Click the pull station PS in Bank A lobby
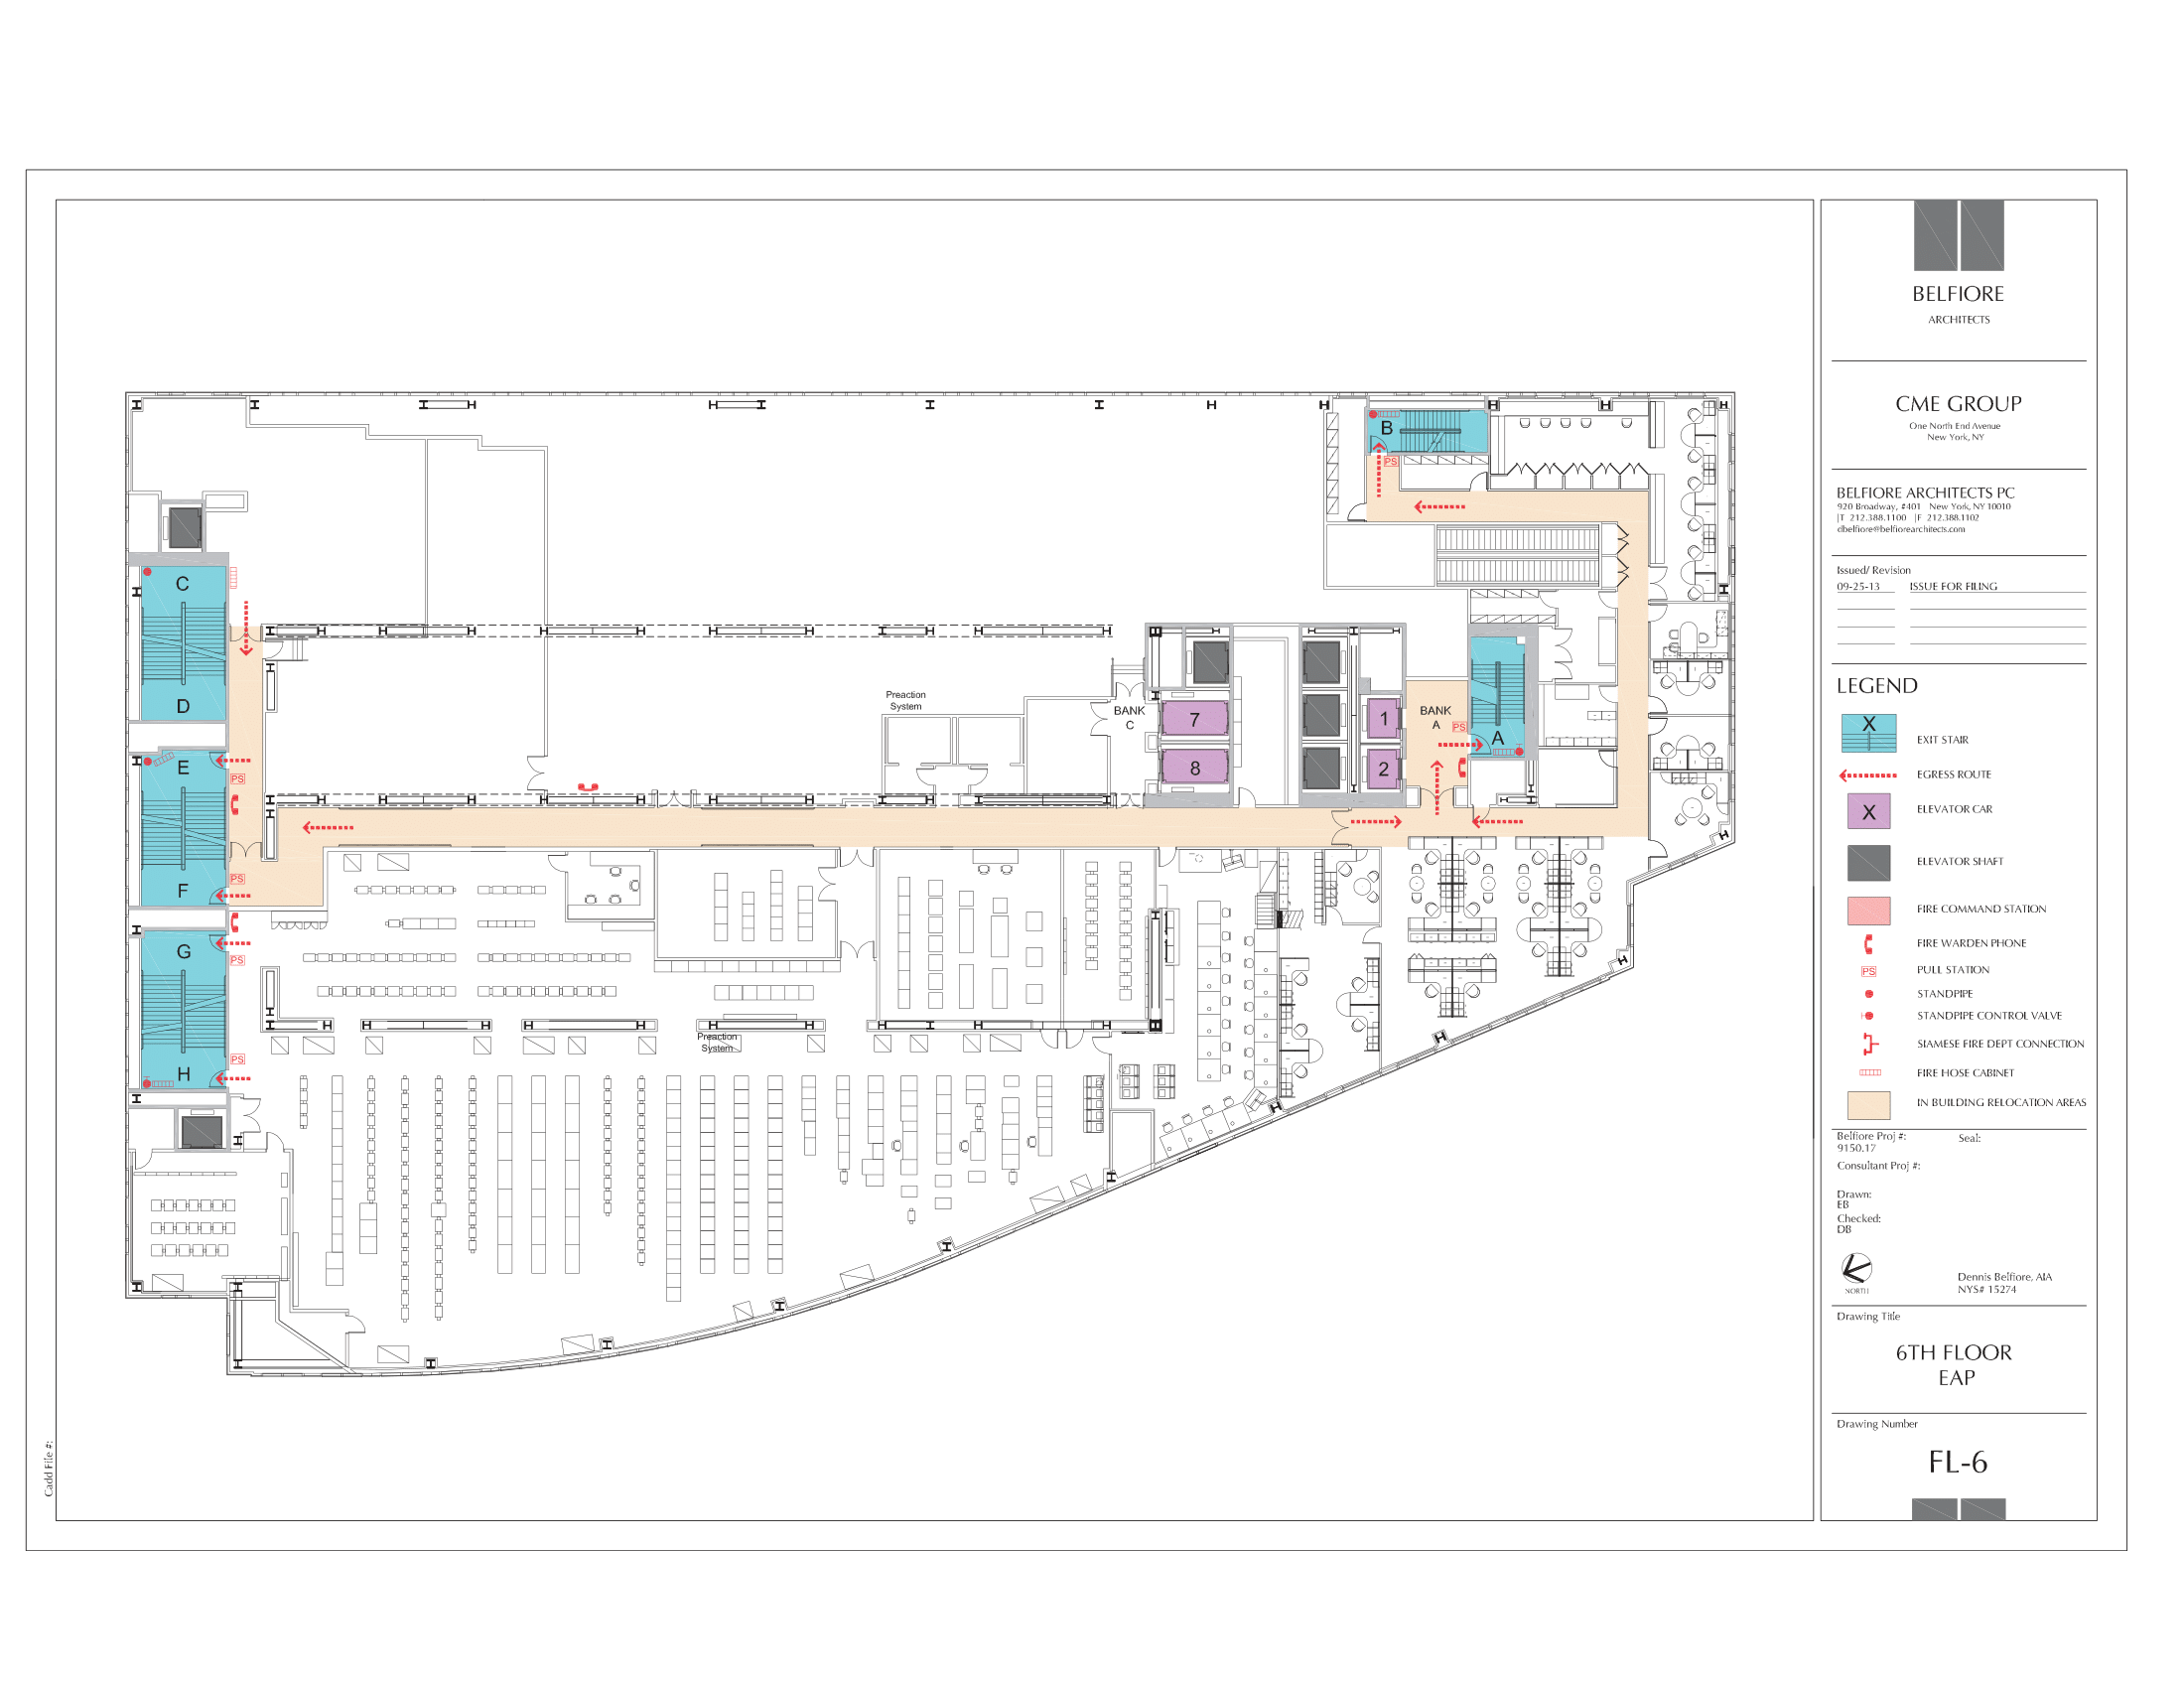 tap(1459, 727)
